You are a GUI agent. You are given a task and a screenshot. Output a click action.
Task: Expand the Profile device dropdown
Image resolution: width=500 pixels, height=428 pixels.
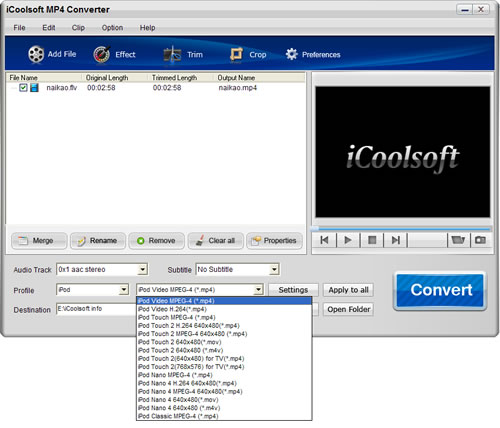(x=124, y=290)
